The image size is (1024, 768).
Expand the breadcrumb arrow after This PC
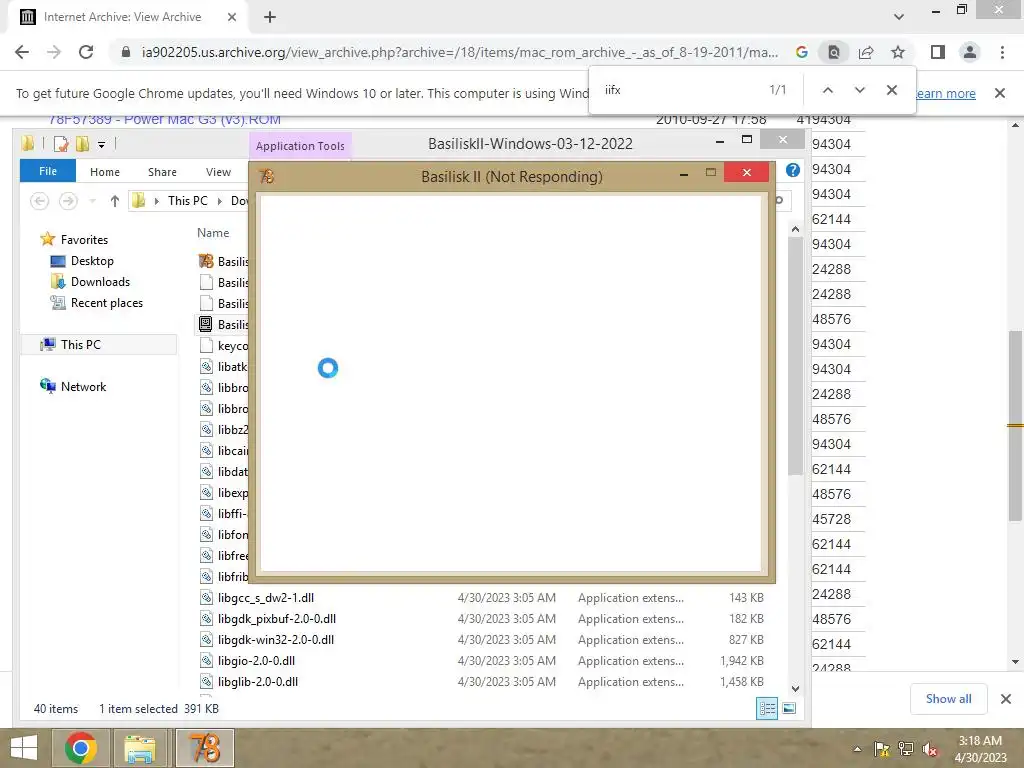(220, 201)
